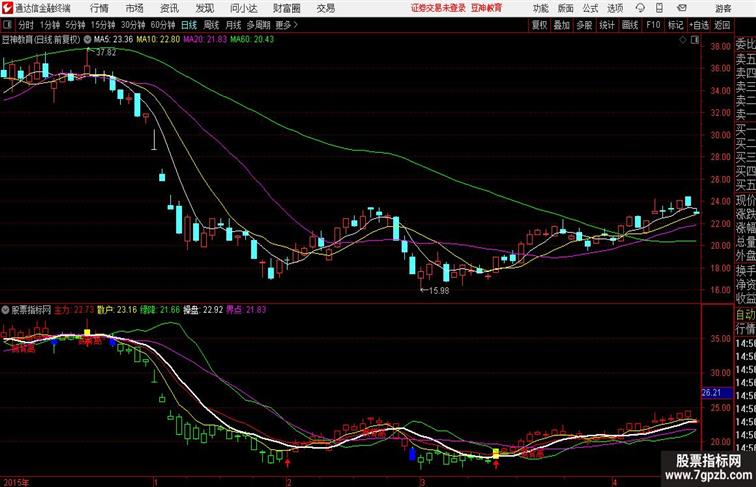Add stock with +自选 button
Screen dimensions: 756x487
pos(699,25)
